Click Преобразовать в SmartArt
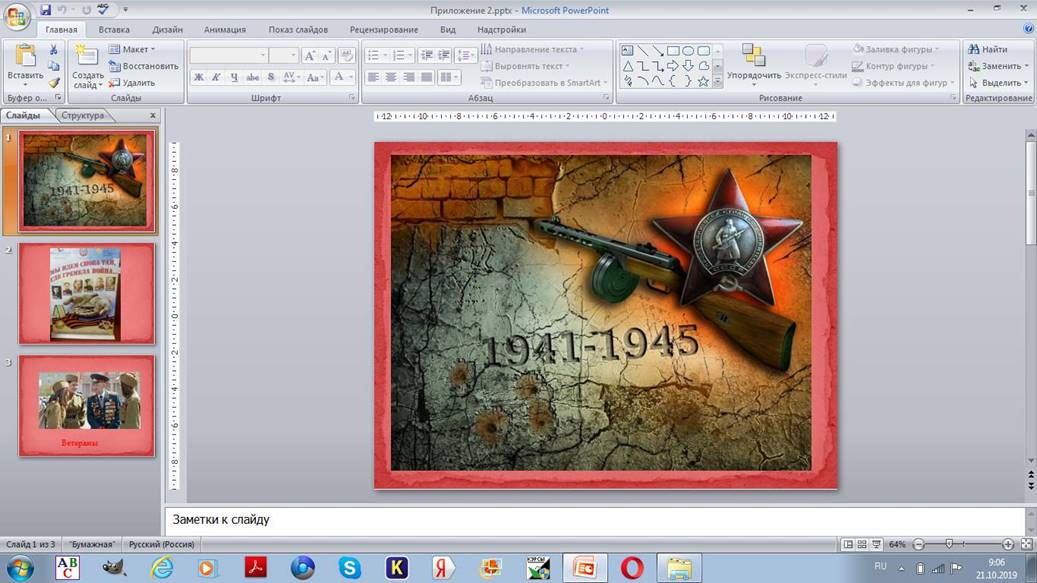This screenshot has height=583, width=1037. (x=544, y=83)
